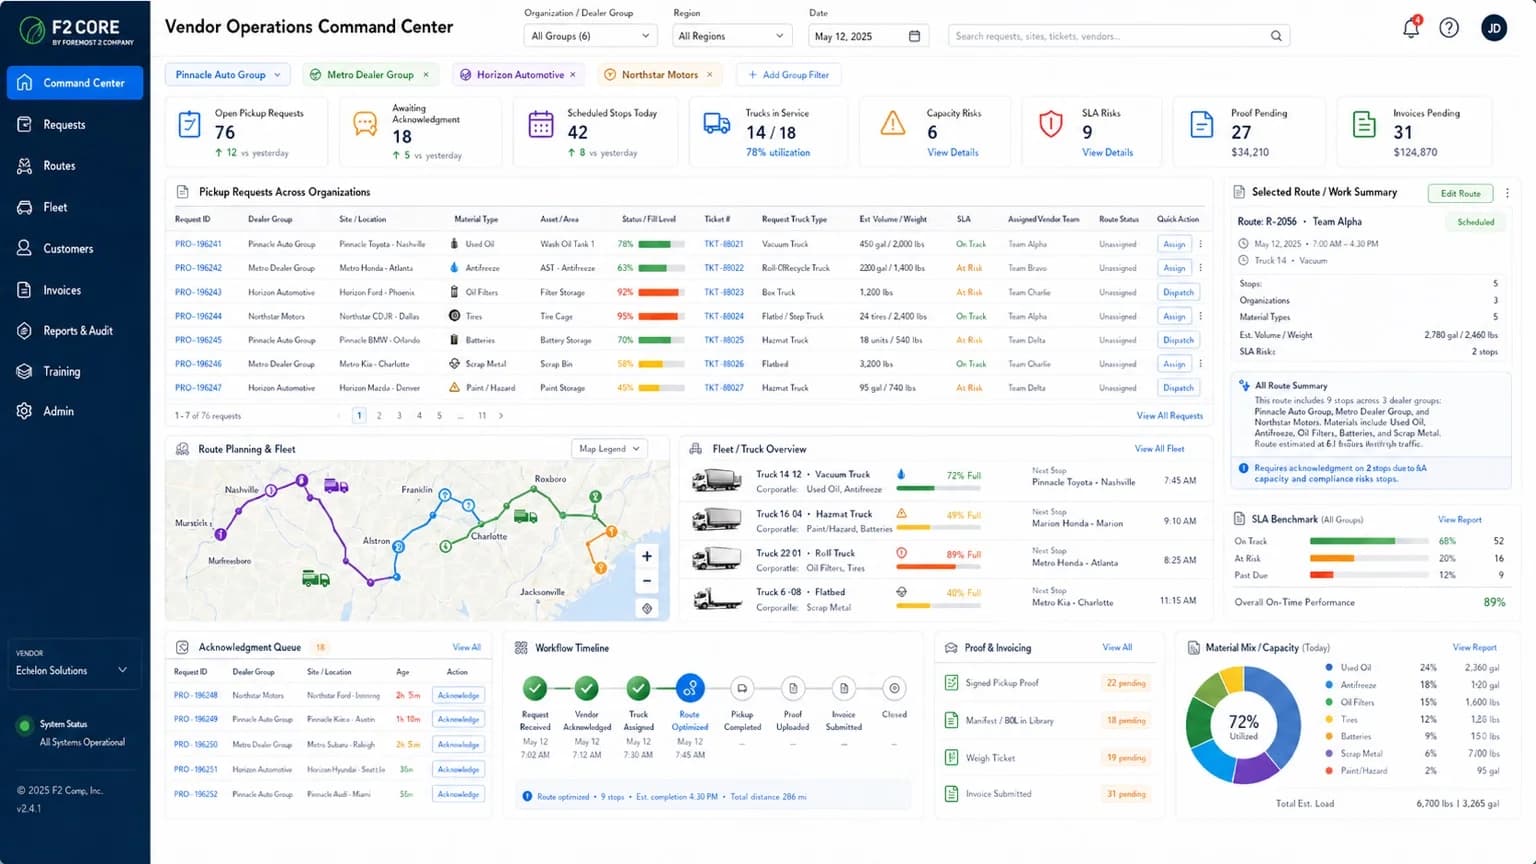The image size is (1536, 864).
Task: Open the All Groups (6) dropdown
Action: [x=590, y=36]
